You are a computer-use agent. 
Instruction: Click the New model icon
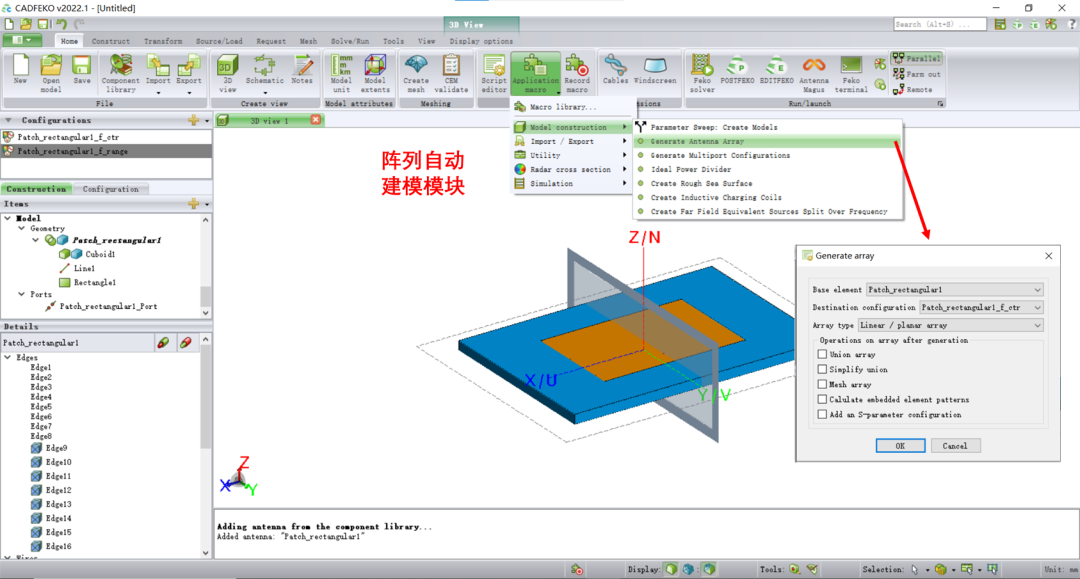click(20, 72)
